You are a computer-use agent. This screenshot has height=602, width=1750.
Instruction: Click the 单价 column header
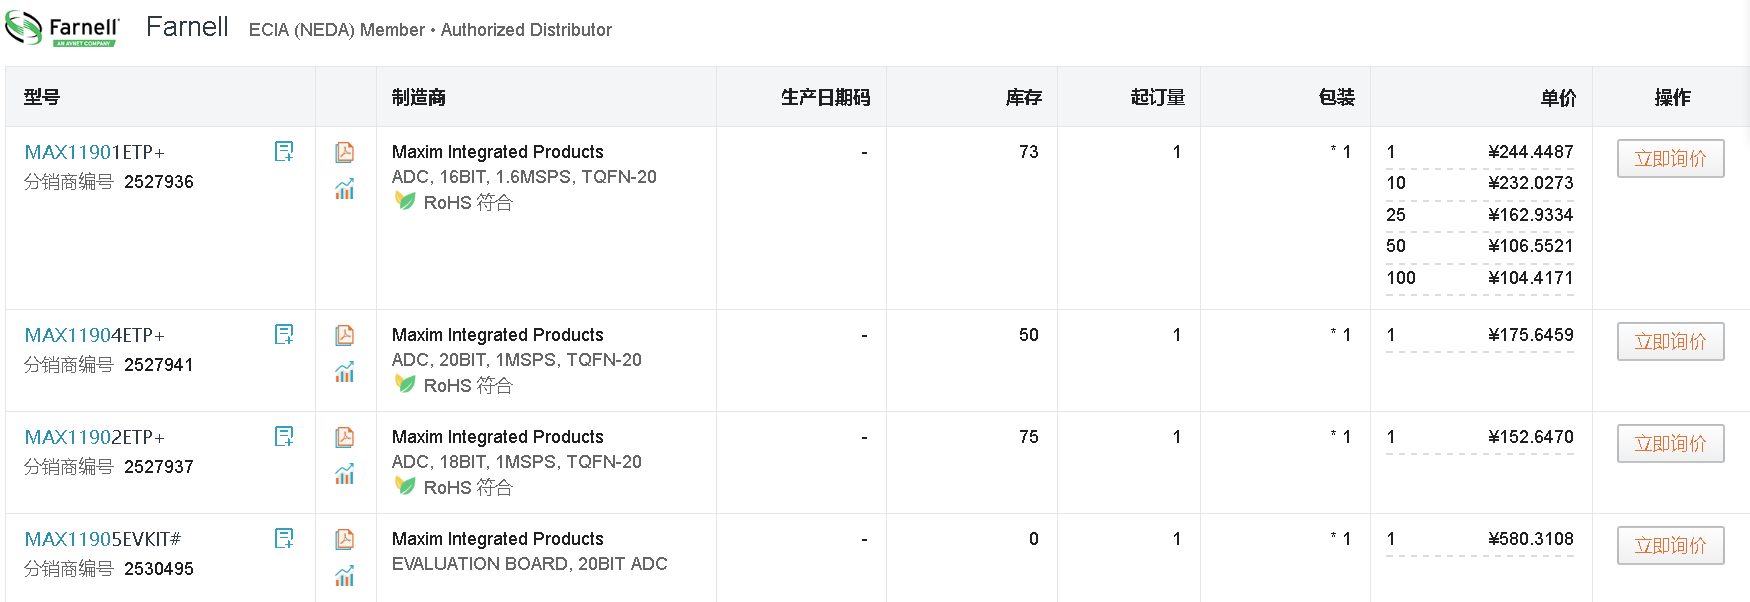(x=1558, y=97)
